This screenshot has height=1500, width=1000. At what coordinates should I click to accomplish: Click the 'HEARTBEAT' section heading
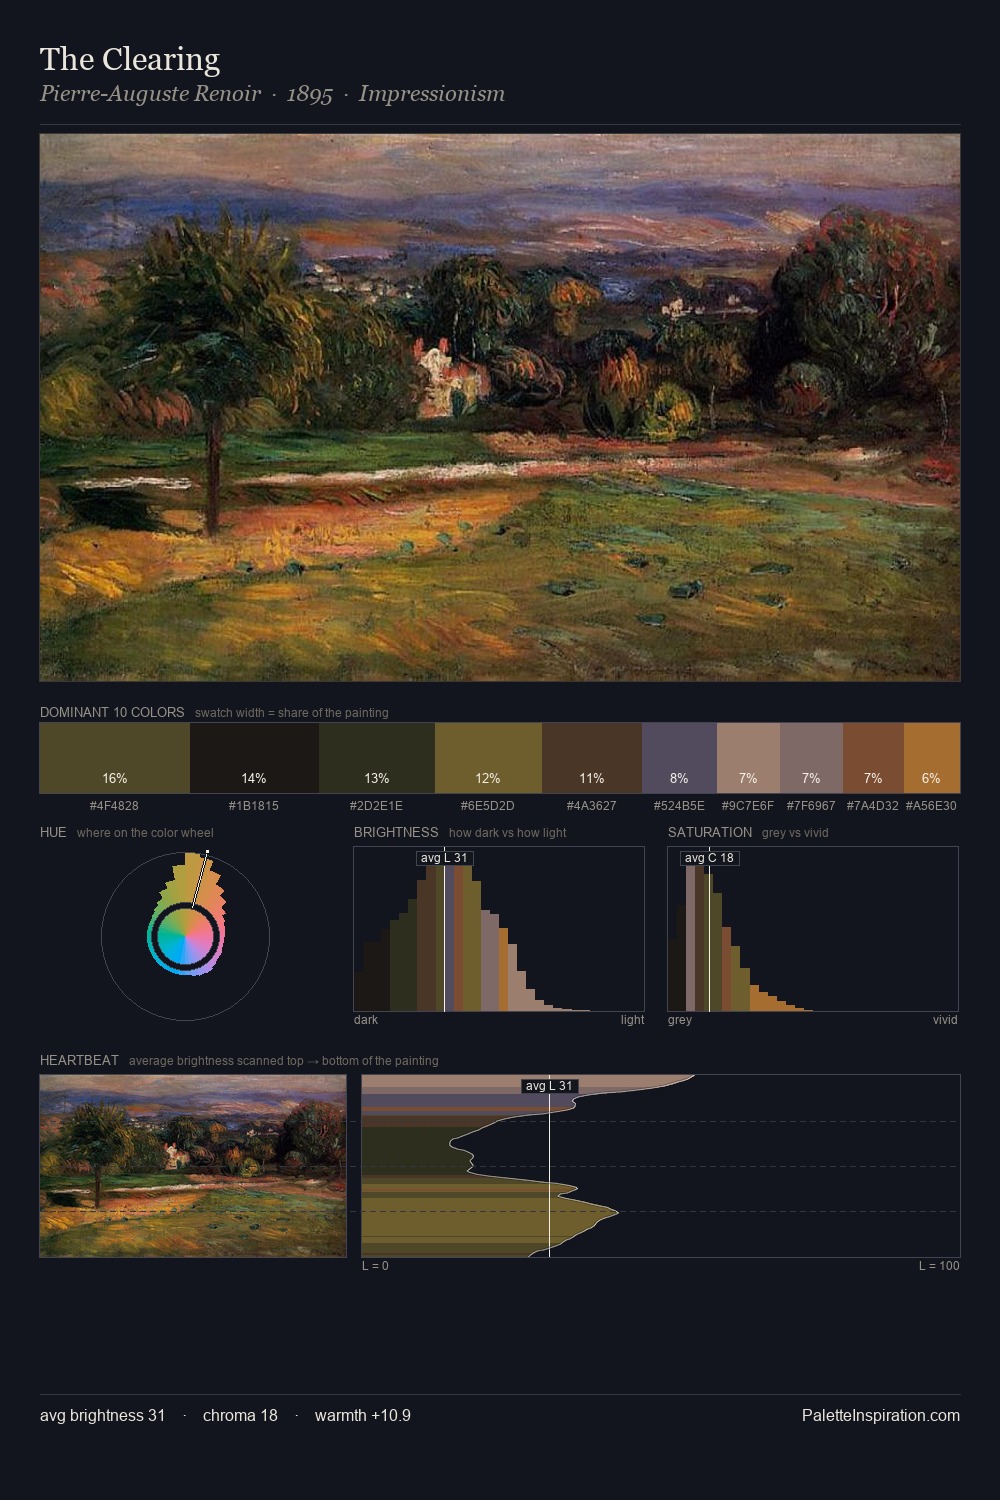[x=79, y=1060]
